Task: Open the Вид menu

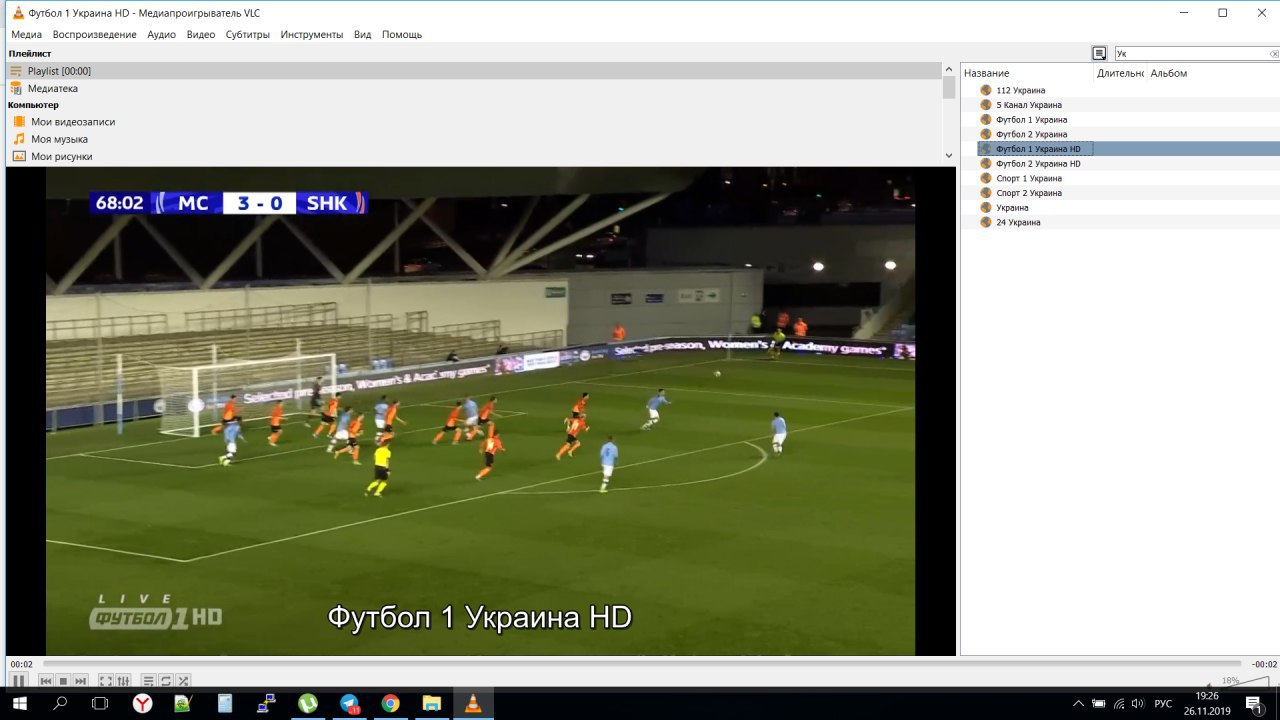Action: pos(363,34)
